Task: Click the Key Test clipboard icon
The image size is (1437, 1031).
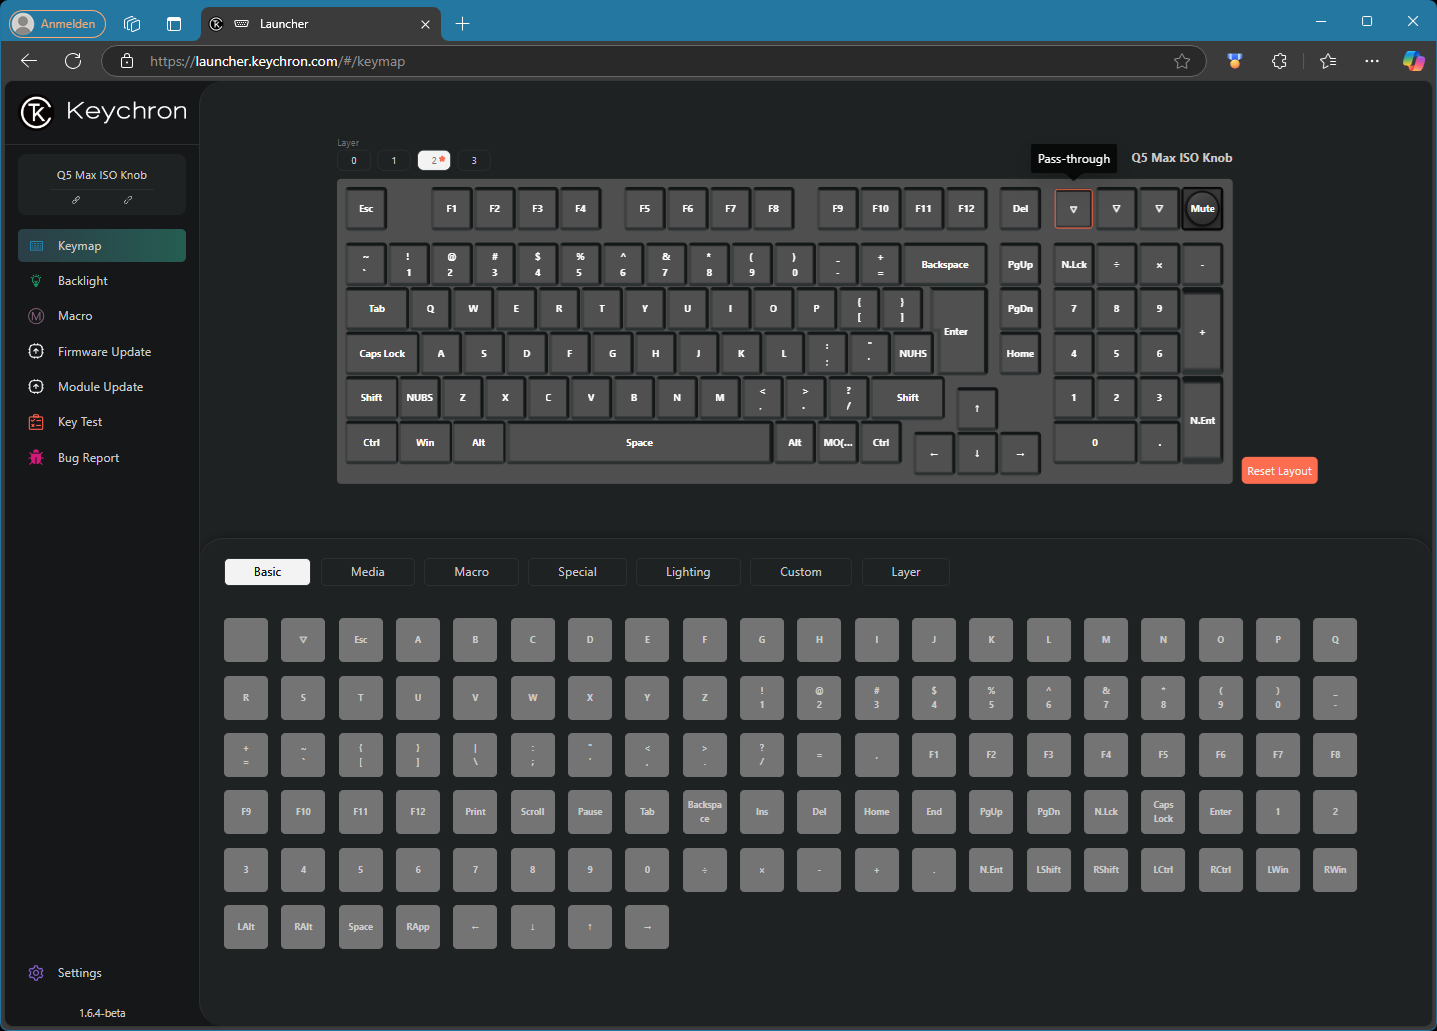Action: [37, 422]
